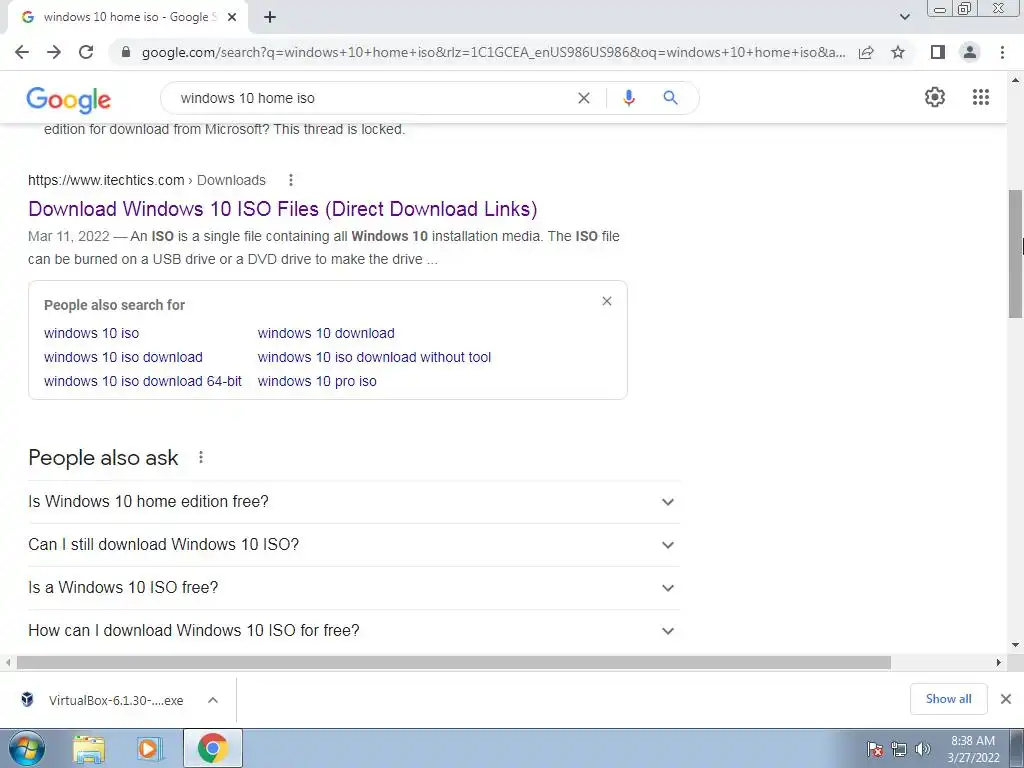Expand 'Is Windows 10 home edition free?'

click(x=354, y=502)
